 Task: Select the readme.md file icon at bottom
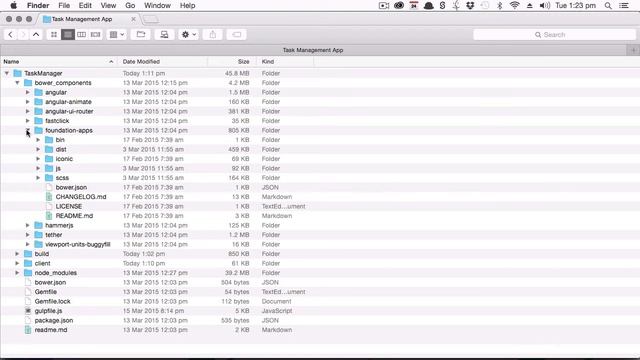point(28,330)
